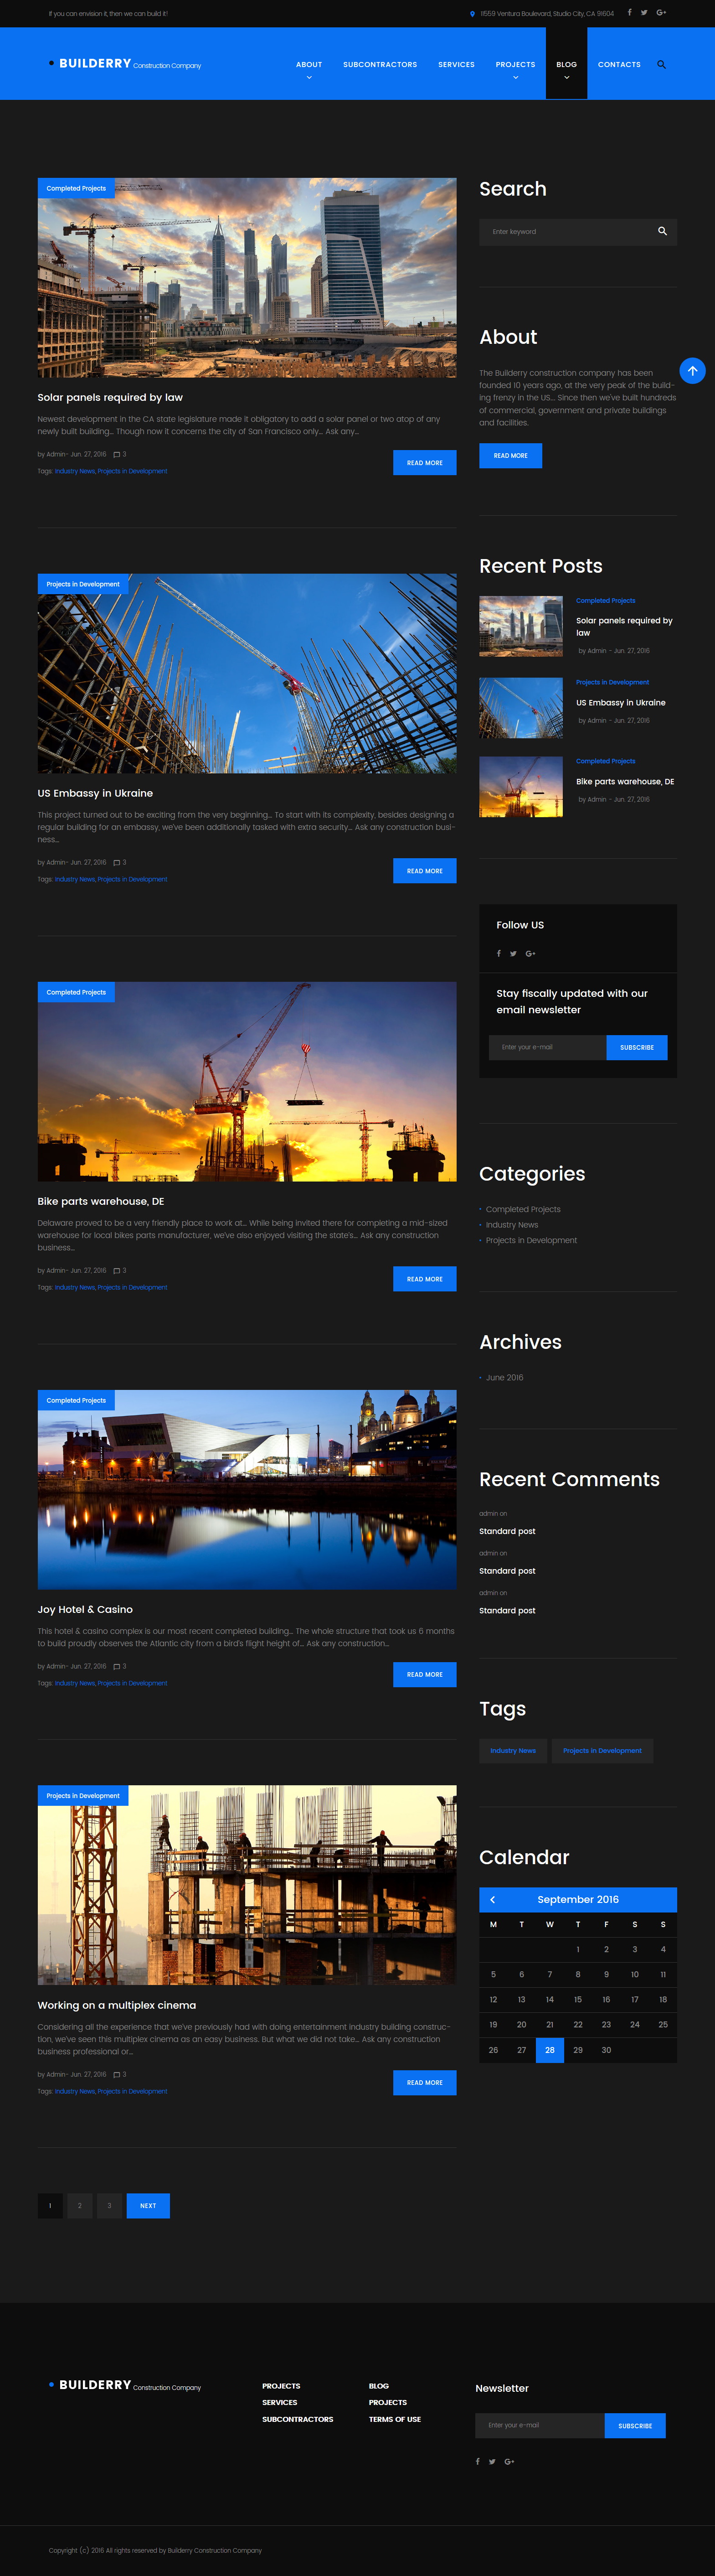Viewport: 715px width, 2576px height.
Task: Click the Industry News tag button
Action: pyautogui.click(x=513, y=1750)
